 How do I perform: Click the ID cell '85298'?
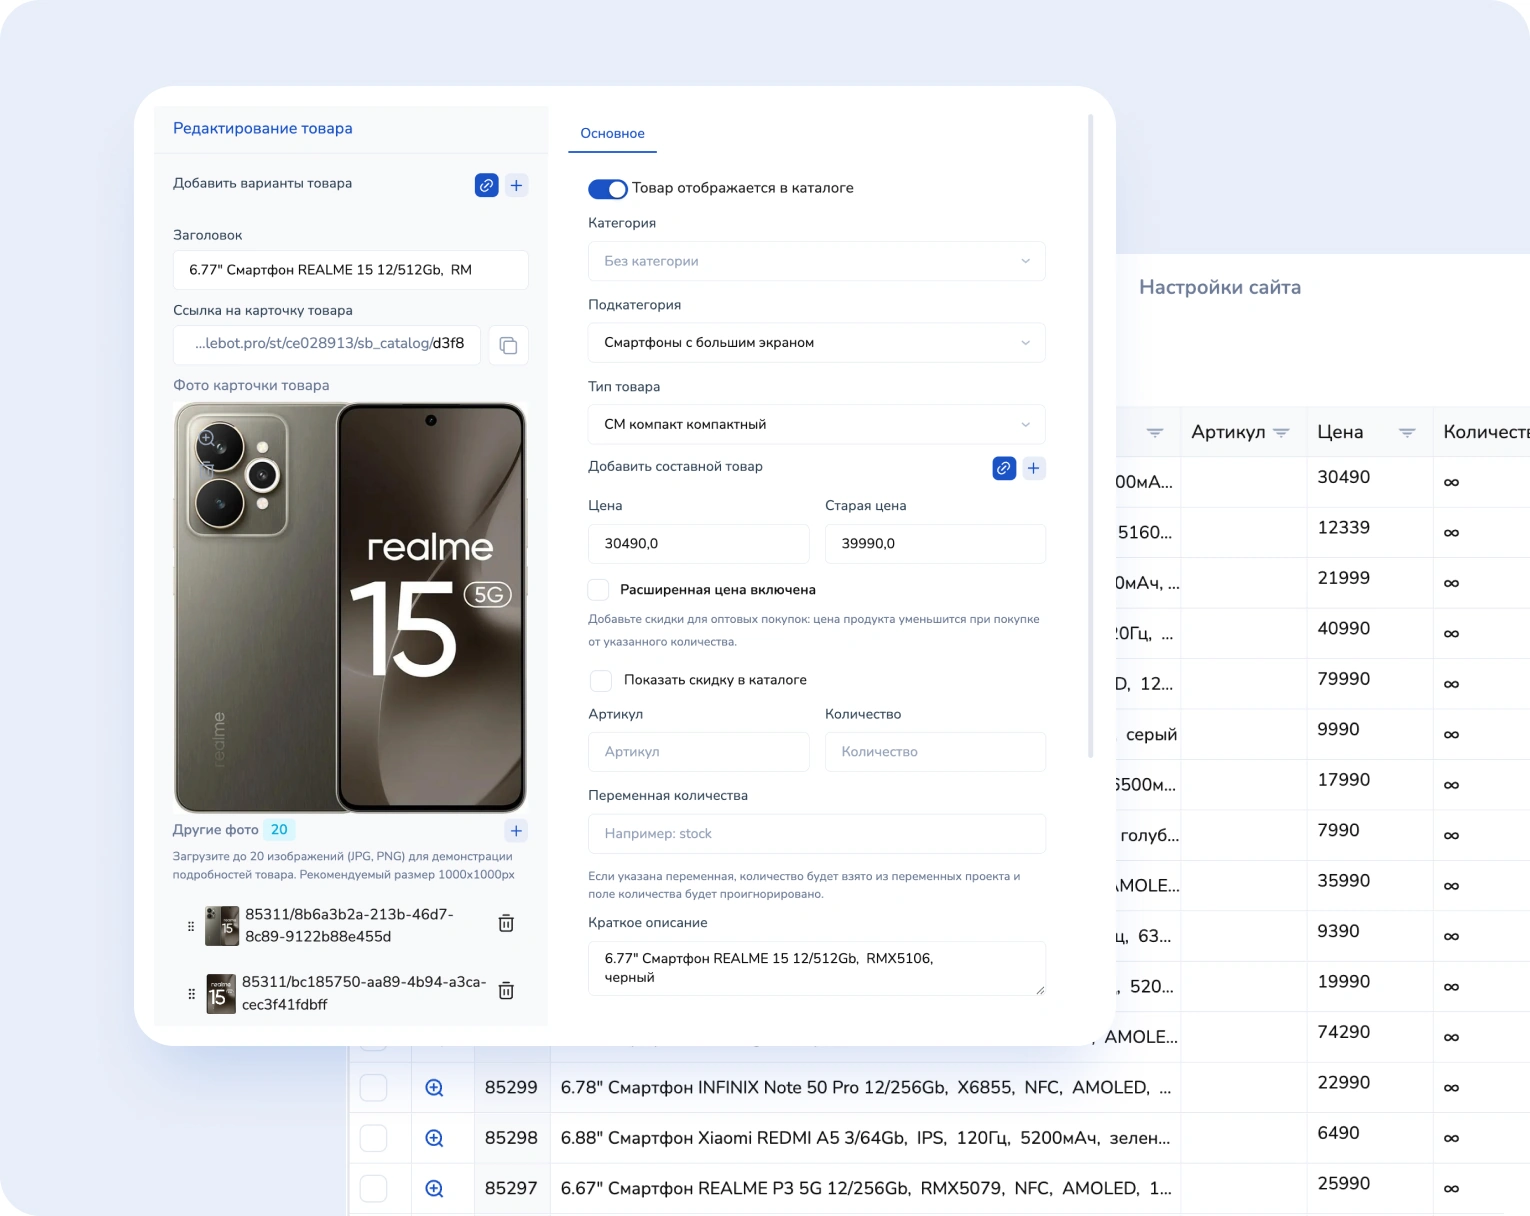click(511, 1138)
